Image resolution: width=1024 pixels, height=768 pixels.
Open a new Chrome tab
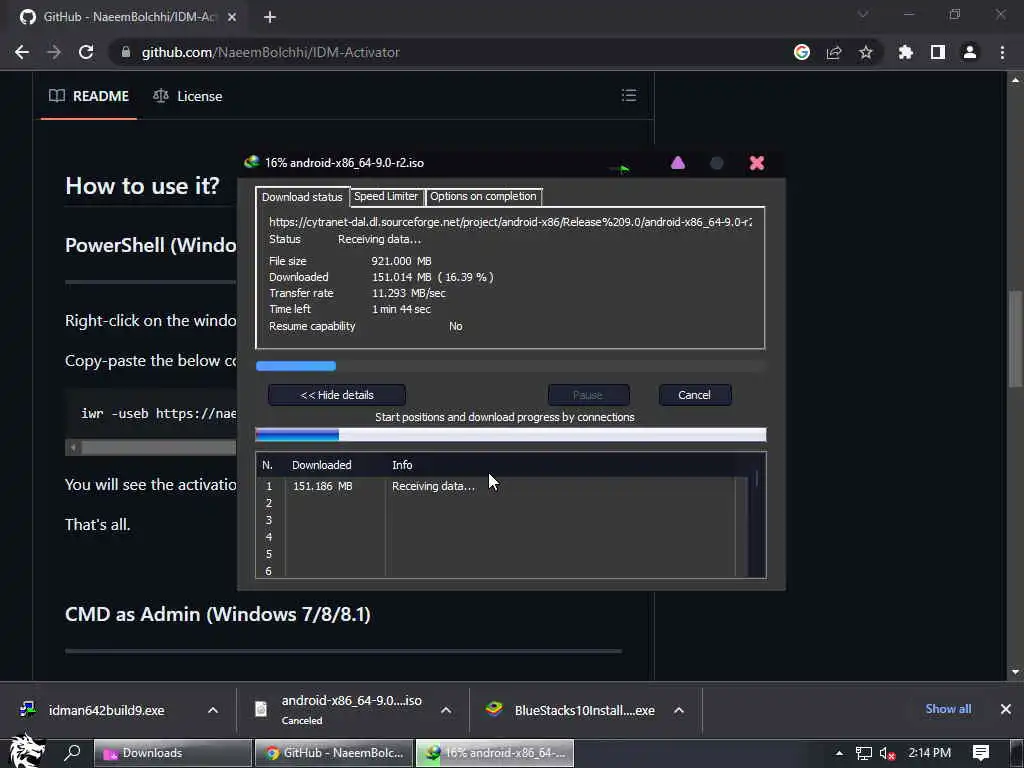[x=270, y=17]
